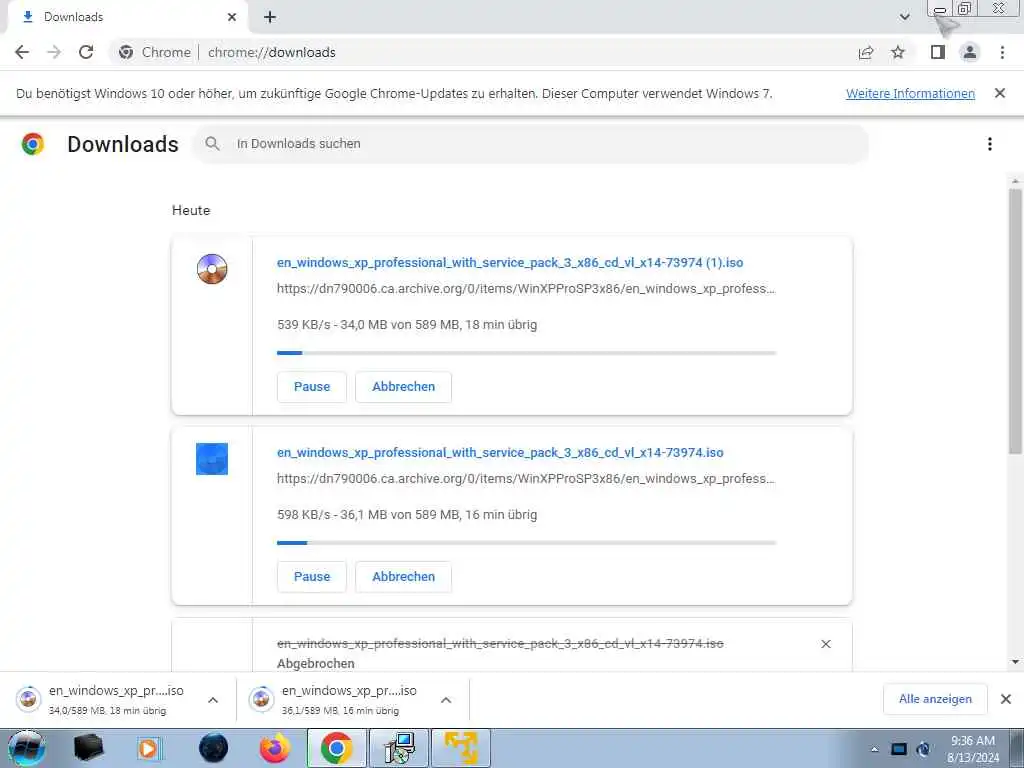Click the round blue tray icon beside the clock
The width and height of the screenshot is (1024, 768).
click(x=923, y=749)
